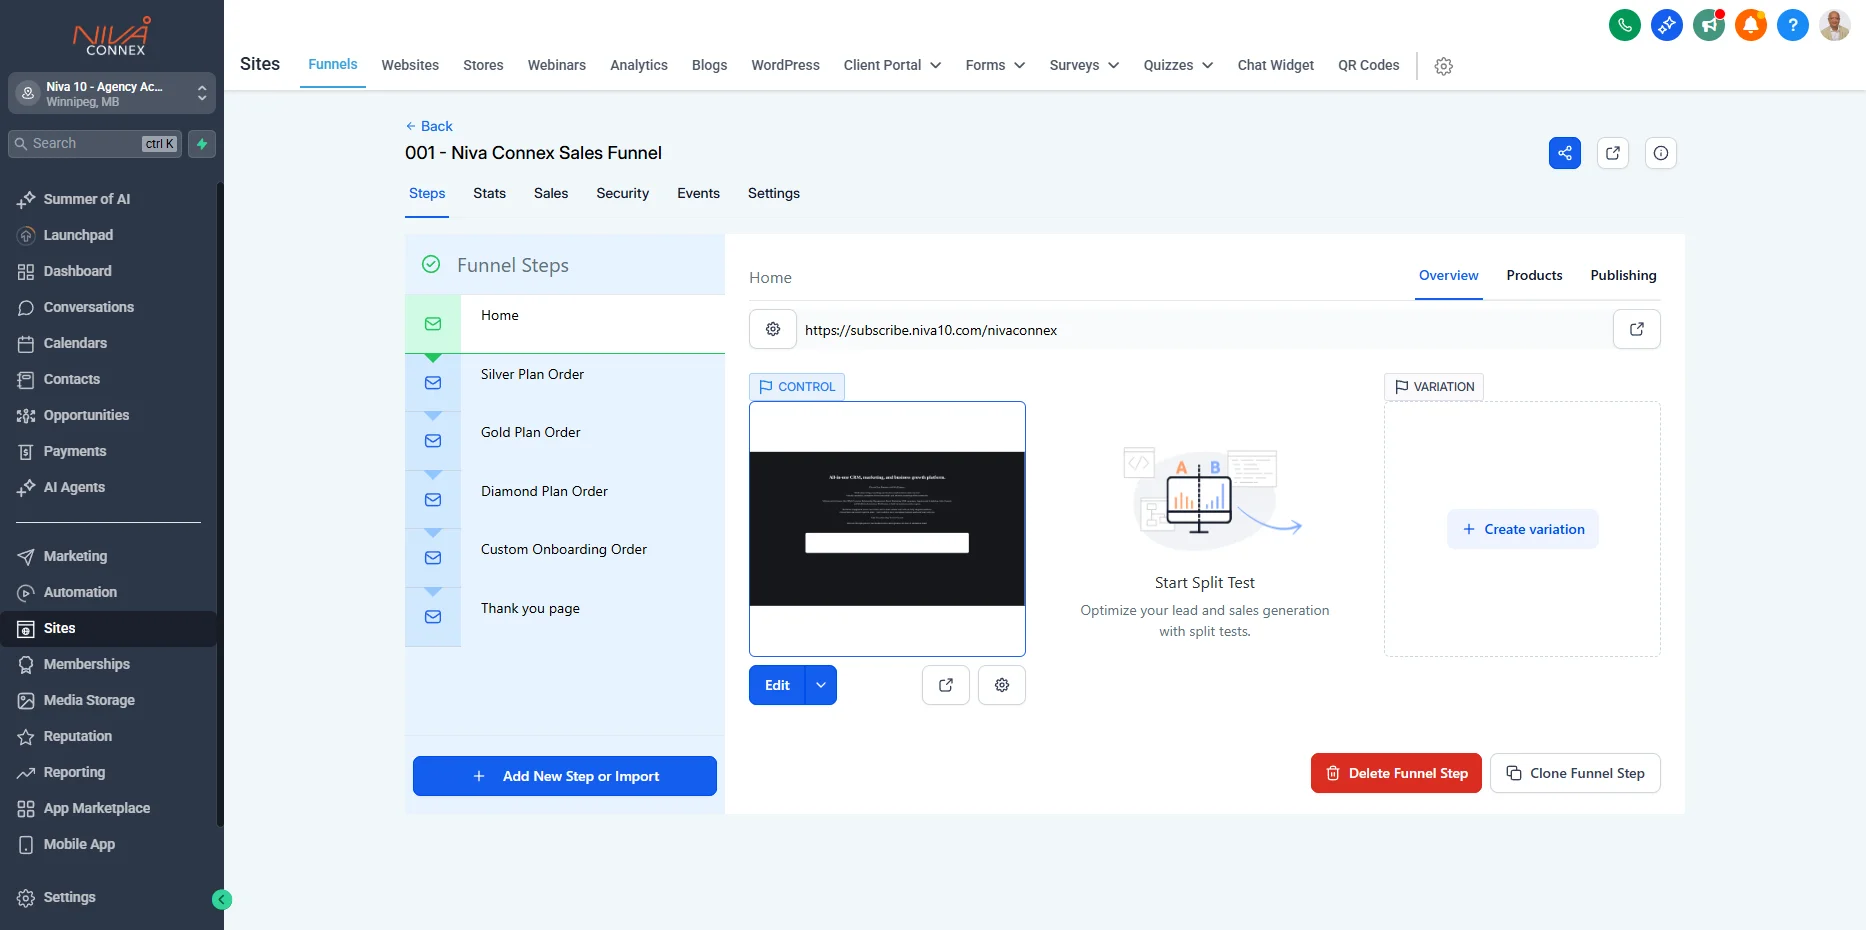
Task: Click the funnel info circle icon
Action: (x=1661, y=153)
